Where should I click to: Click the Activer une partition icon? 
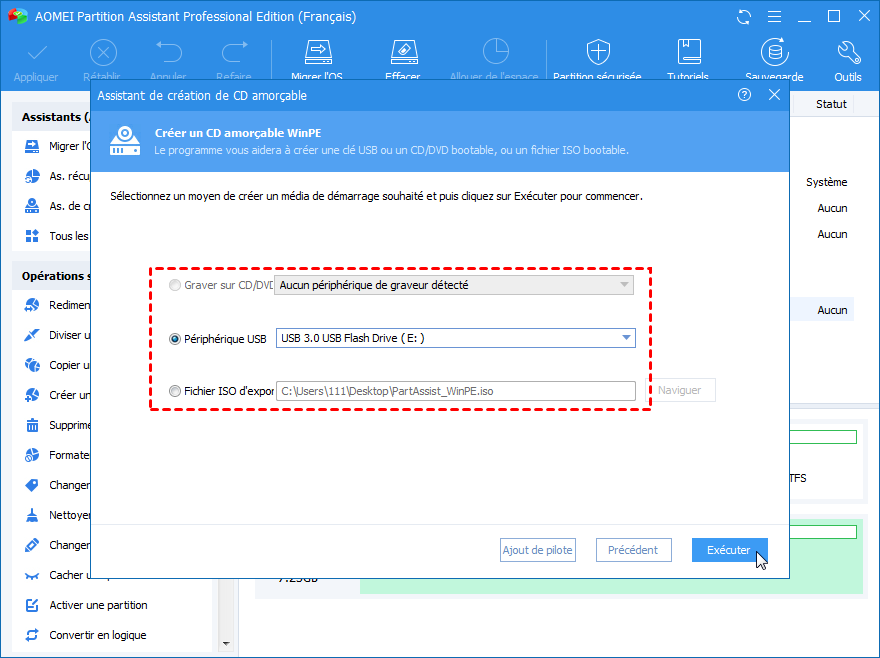pos(32,605)
